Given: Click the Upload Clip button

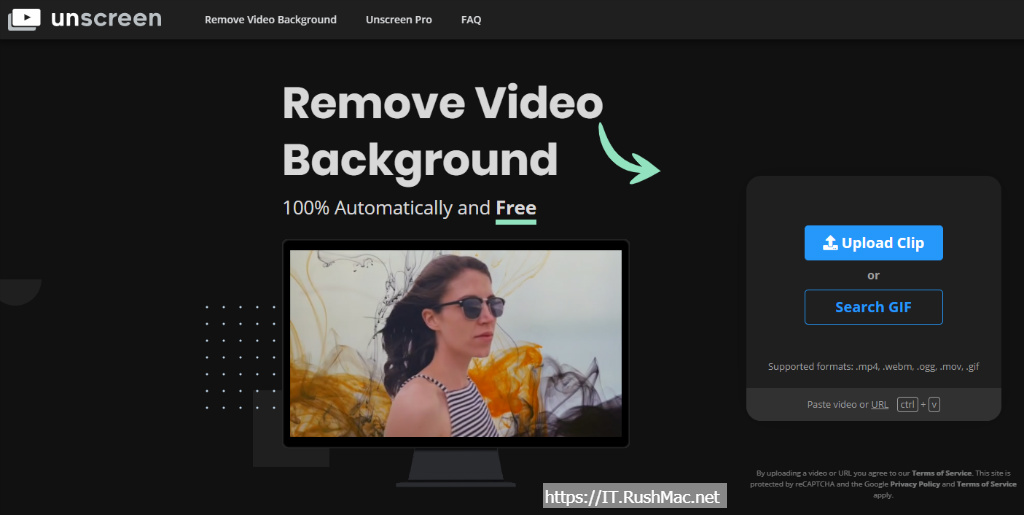Looking at the screenshot, I should coord(873,243).
